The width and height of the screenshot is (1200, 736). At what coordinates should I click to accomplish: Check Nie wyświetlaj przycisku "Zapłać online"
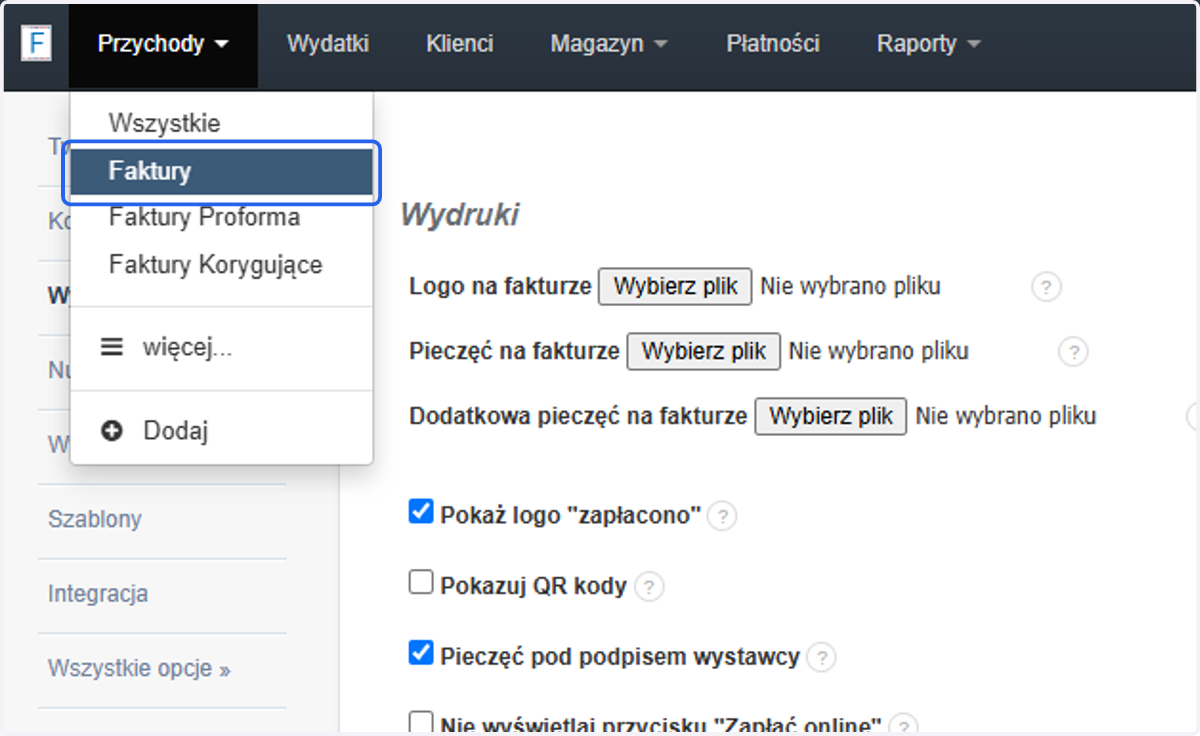[421, 722]
